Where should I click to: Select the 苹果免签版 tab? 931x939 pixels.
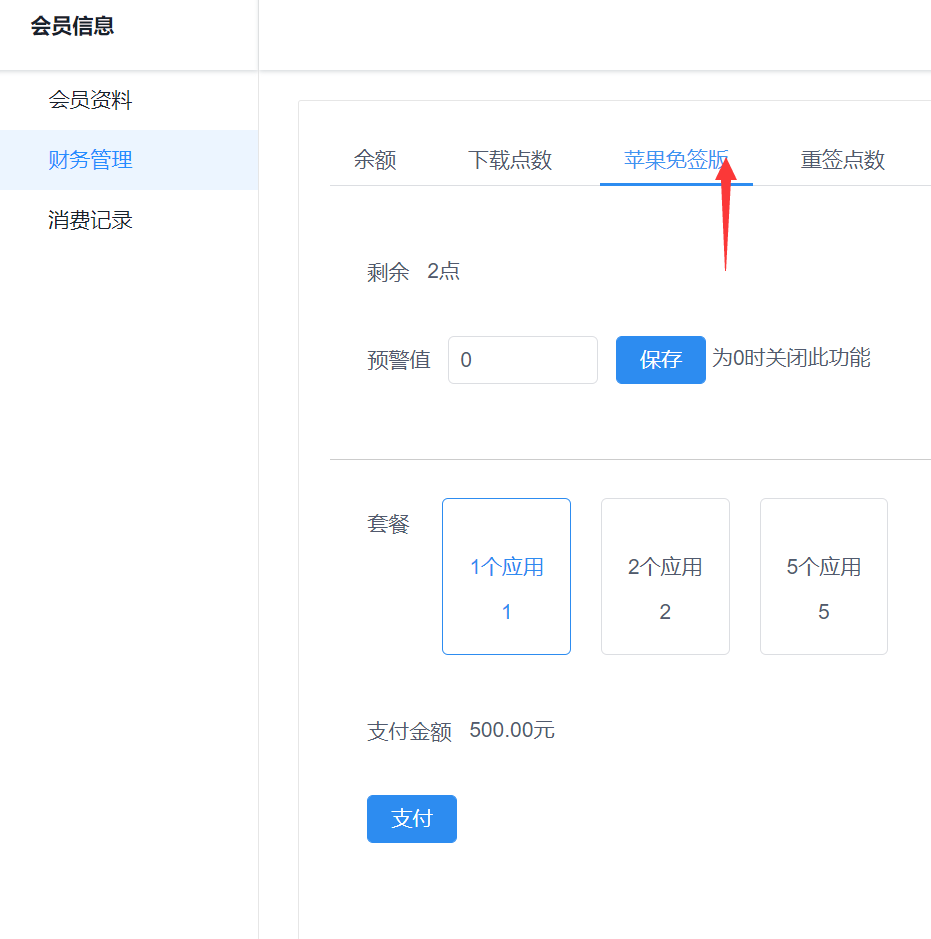[x=676, y=160]
